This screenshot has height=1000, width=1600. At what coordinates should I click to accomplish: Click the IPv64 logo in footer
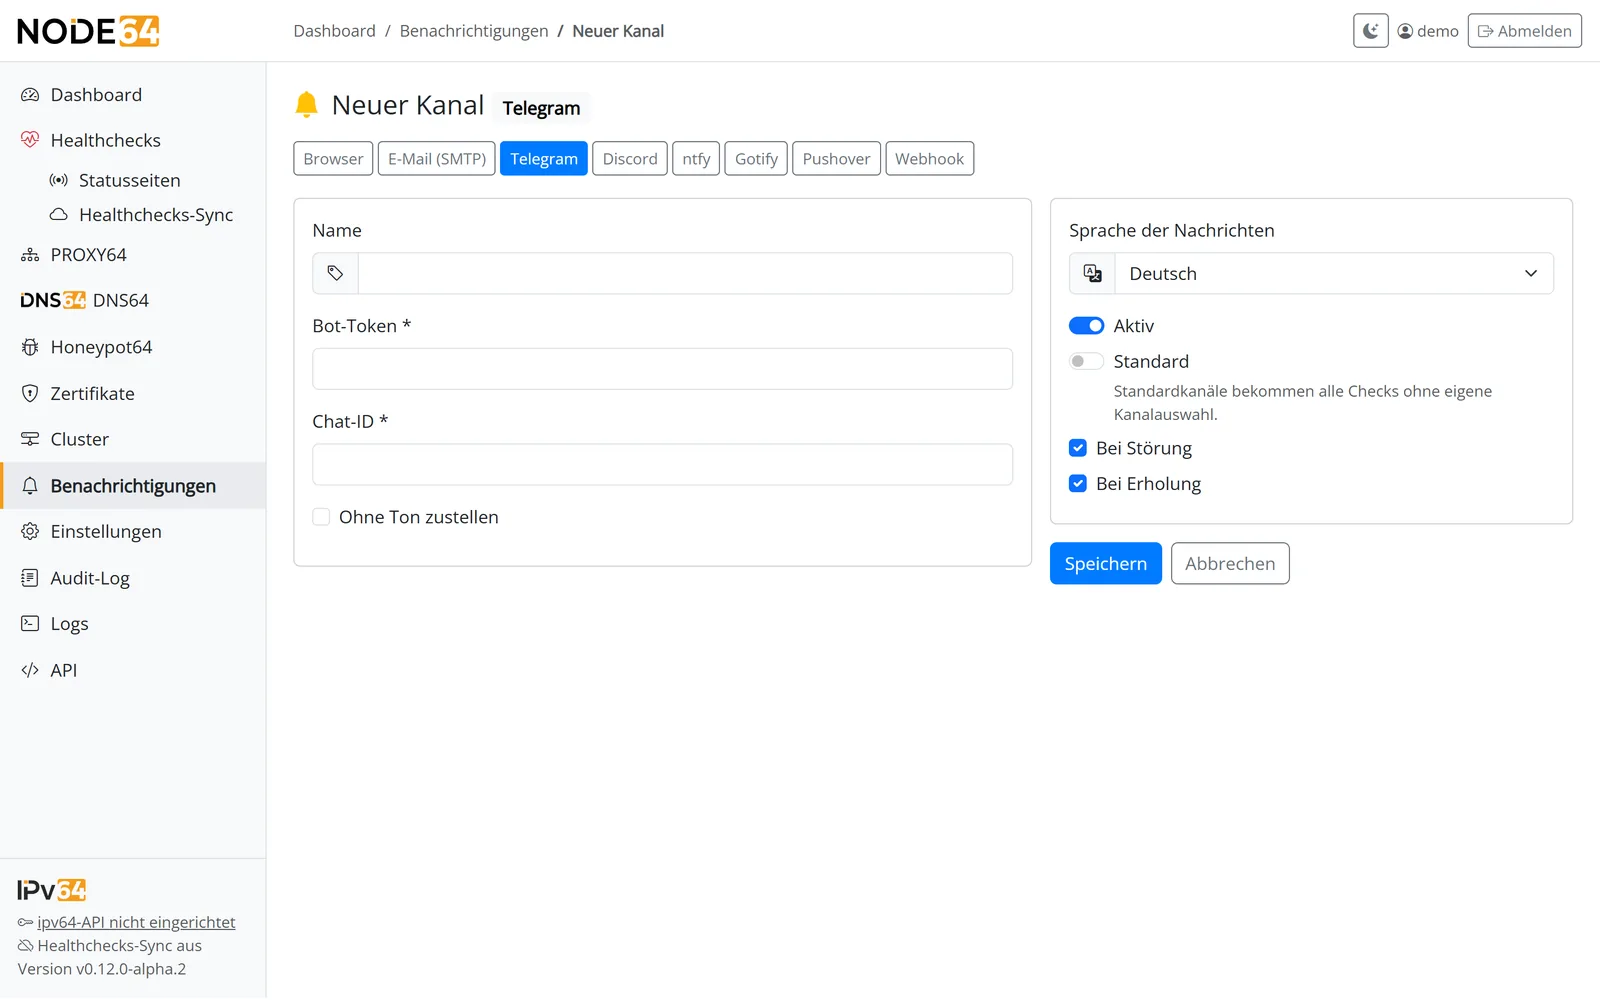click(x=52, y=889)
